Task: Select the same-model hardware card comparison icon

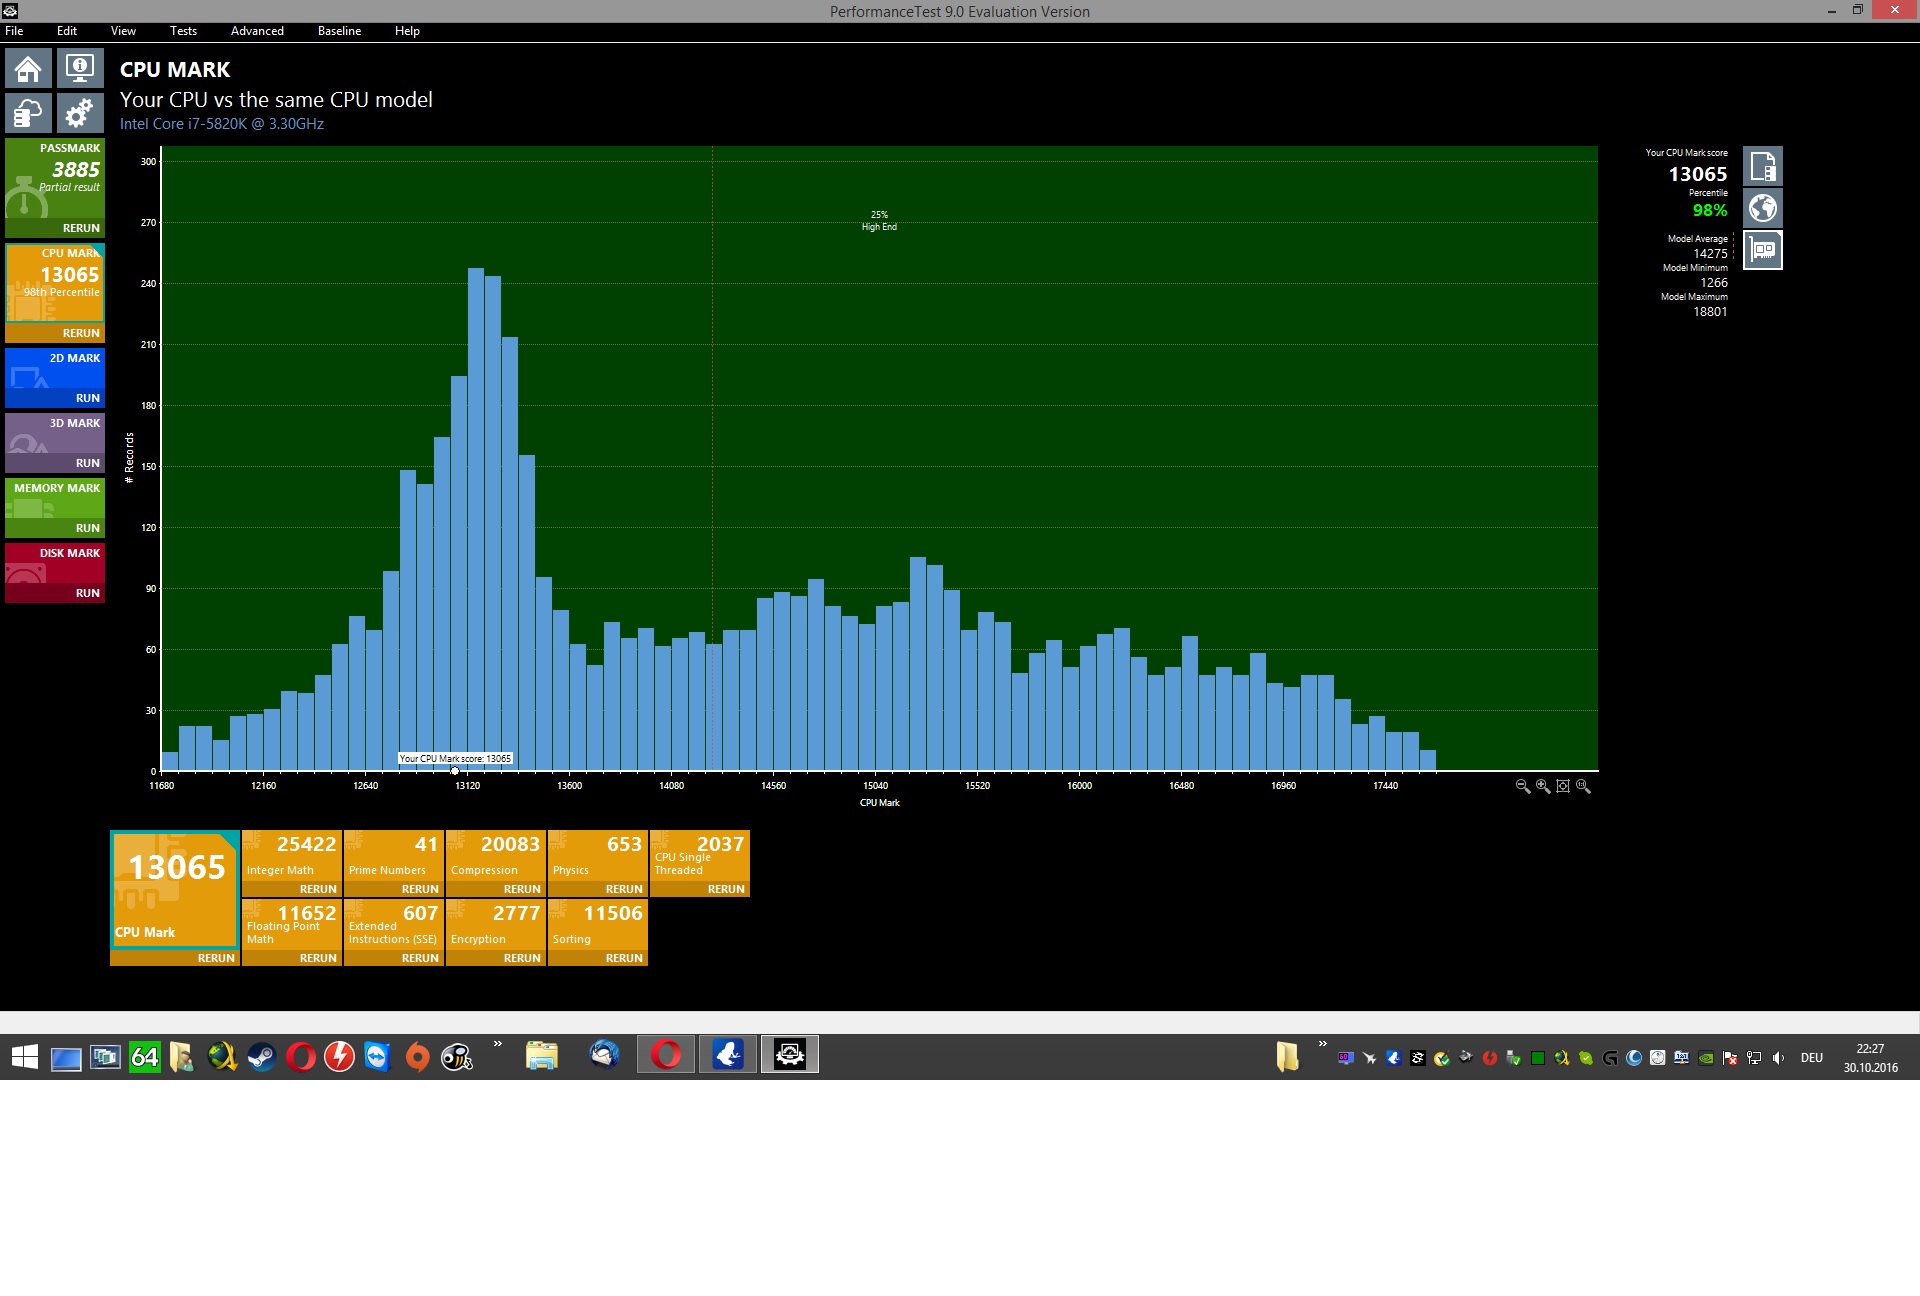Action: 1763,250
